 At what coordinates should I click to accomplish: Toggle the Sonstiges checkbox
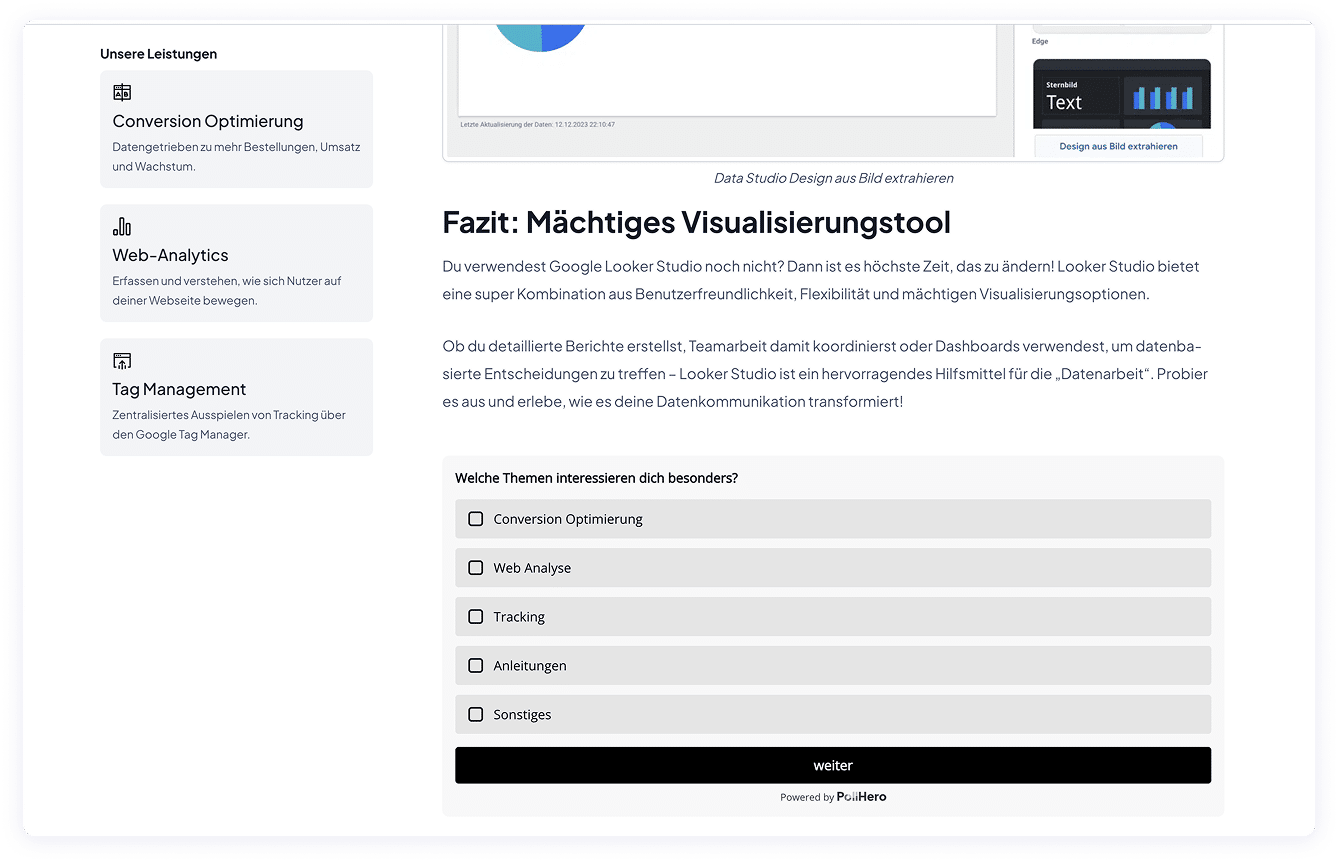pyautogui.click(x=476, y=715)
